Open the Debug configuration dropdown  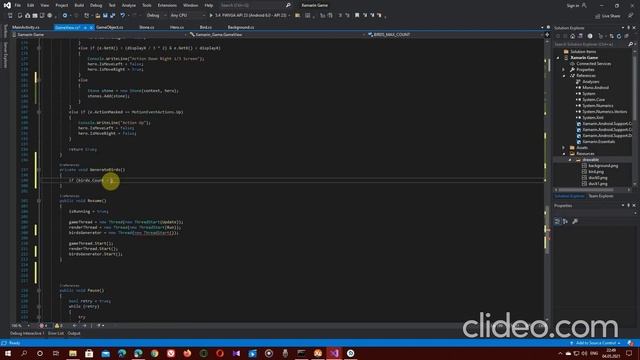click(156, 15)
